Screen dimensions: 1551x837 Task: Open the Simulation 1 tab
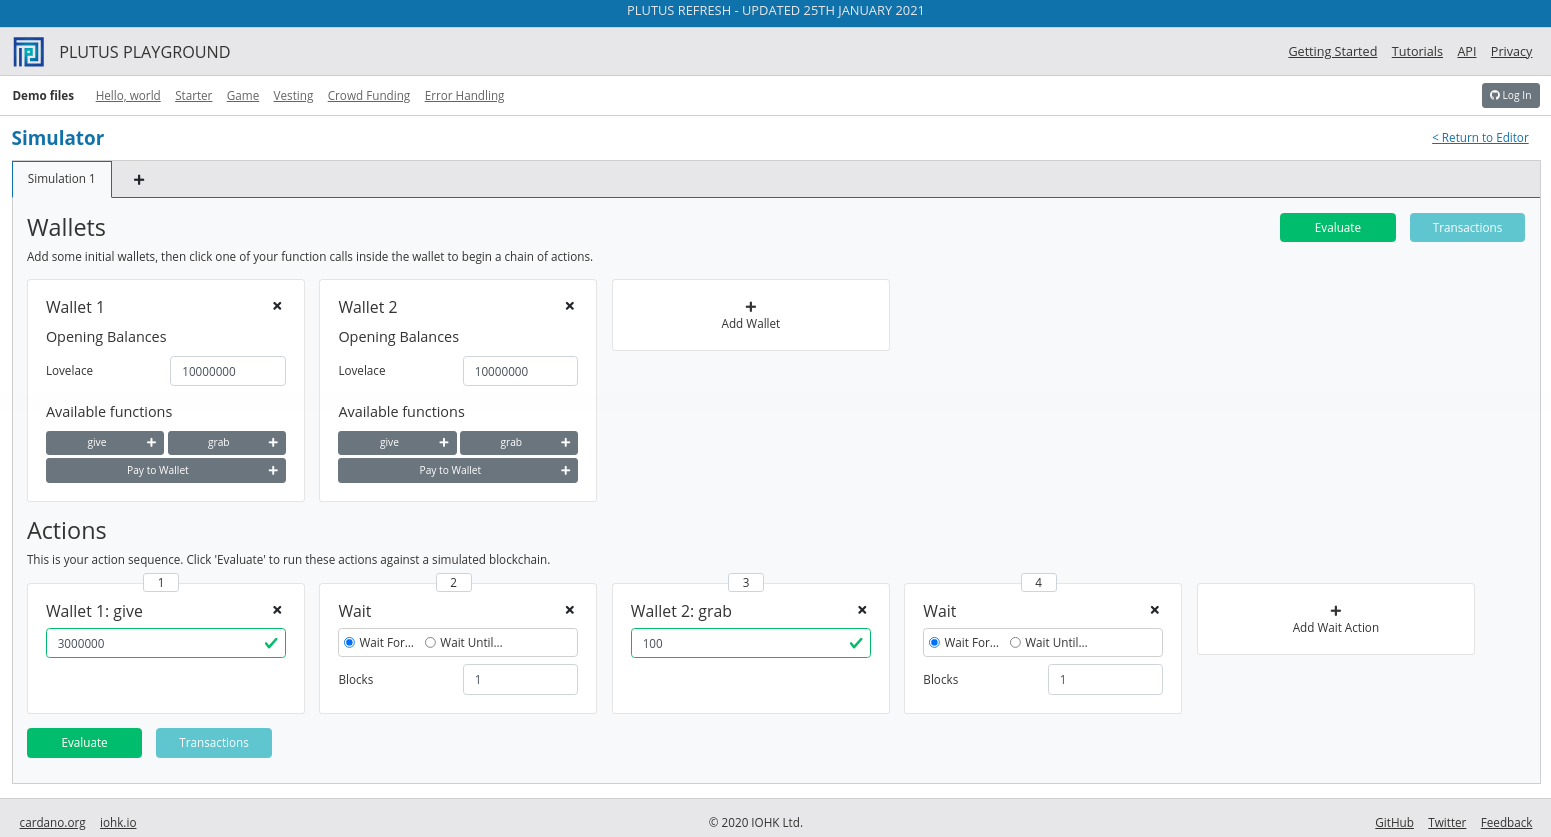tap(62, 179)
